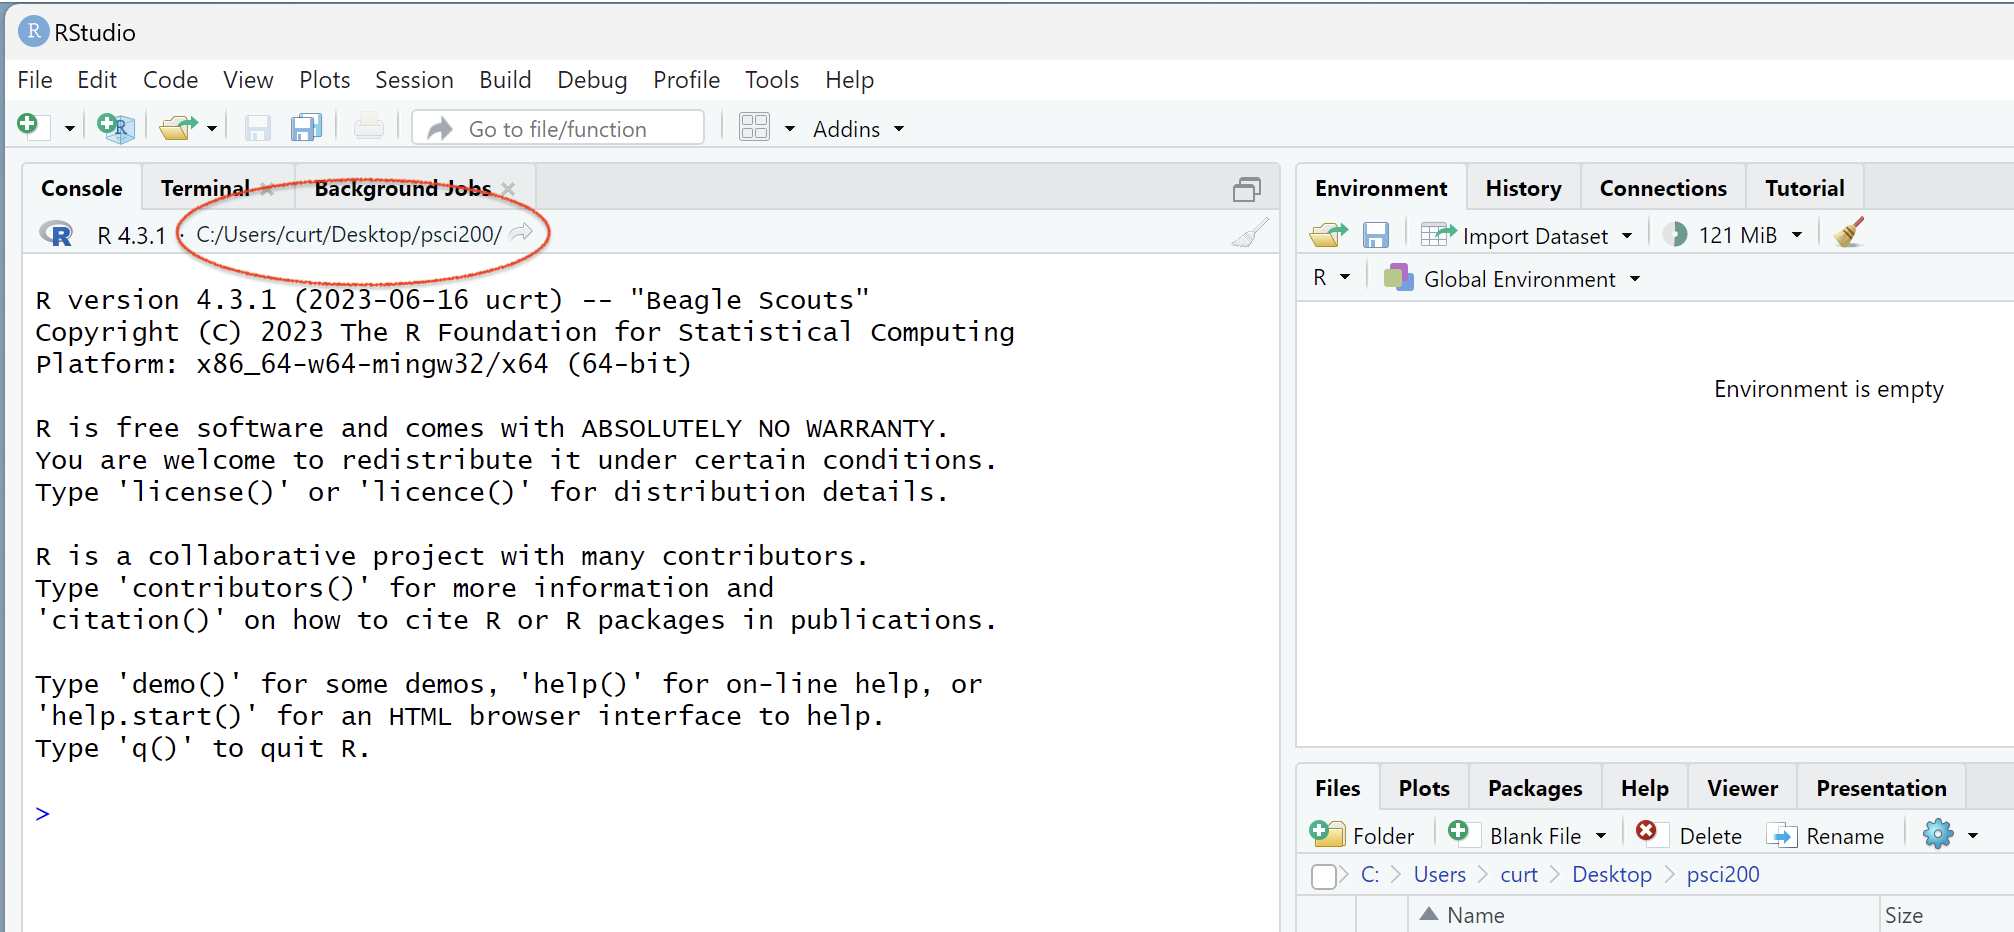Image resolution: width=2014 pixels, height=932 pixels.
Task: Open the Build menu
Action: pos(505,80)
